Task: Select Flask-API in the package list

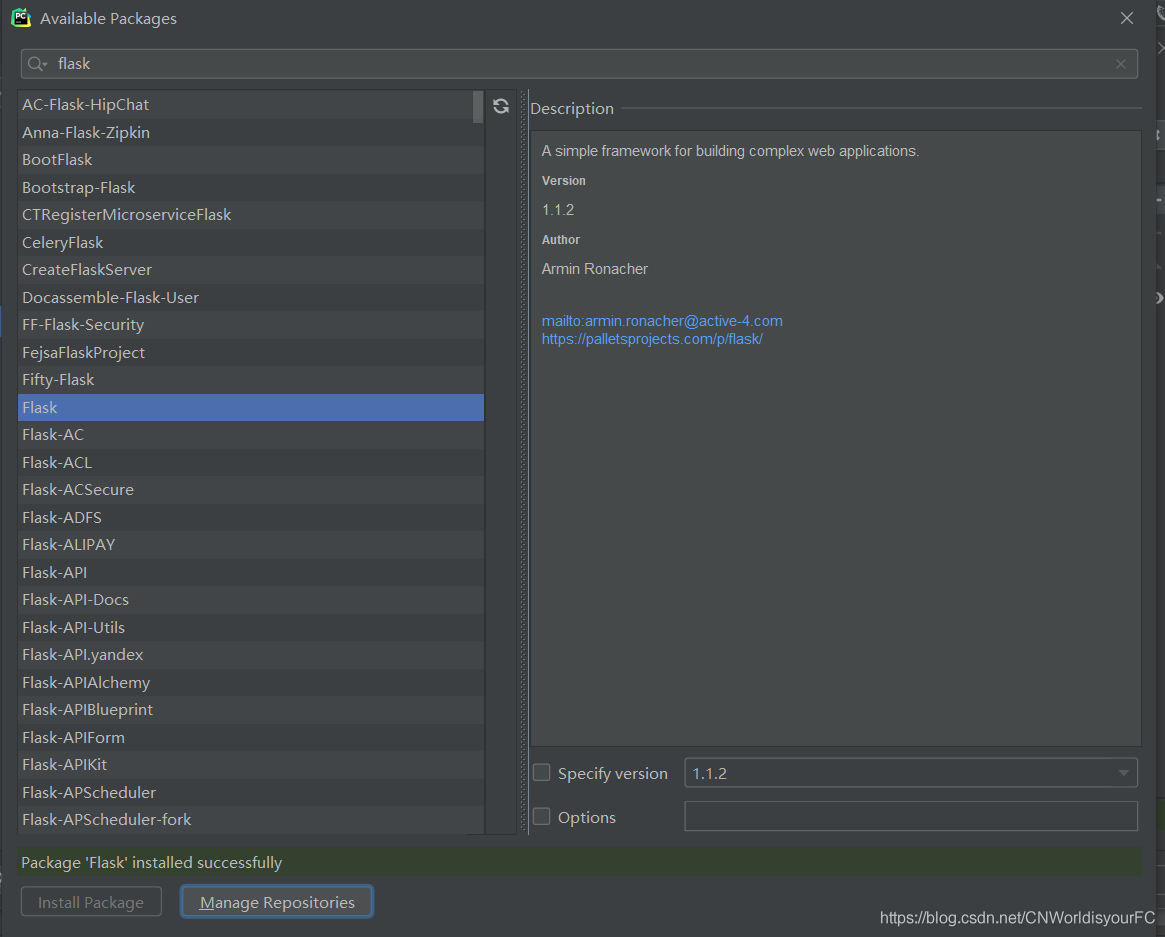Action: coord(55,572)
